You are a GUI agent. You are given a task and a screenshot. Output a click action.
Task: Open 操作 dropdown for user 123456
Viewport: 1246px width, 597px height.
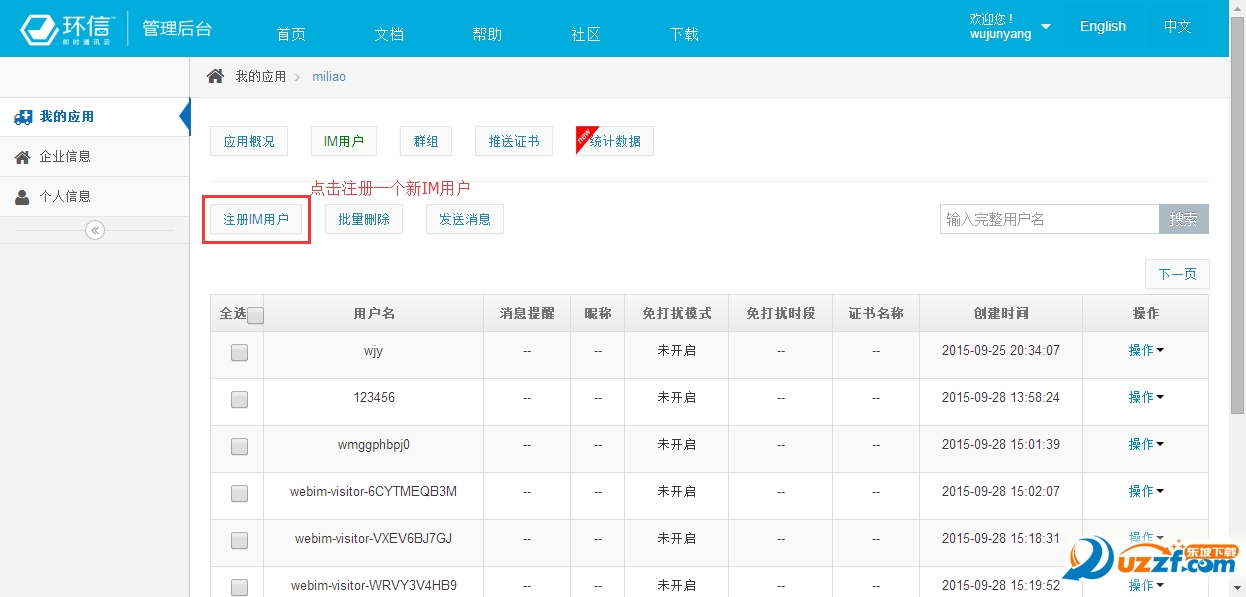click(1146, 397)
